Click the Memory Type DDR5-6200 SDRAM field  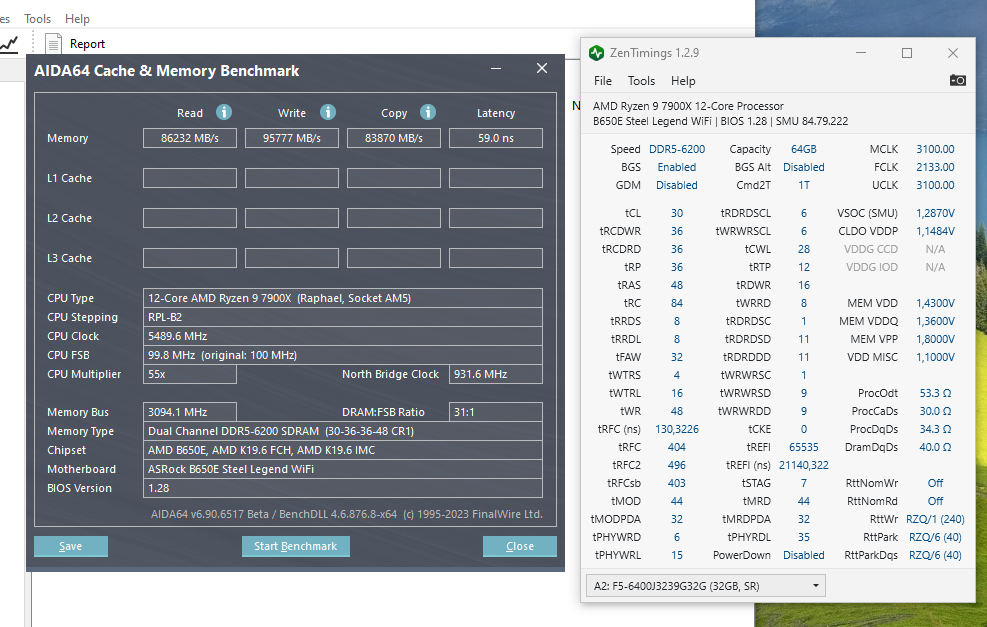343,431
